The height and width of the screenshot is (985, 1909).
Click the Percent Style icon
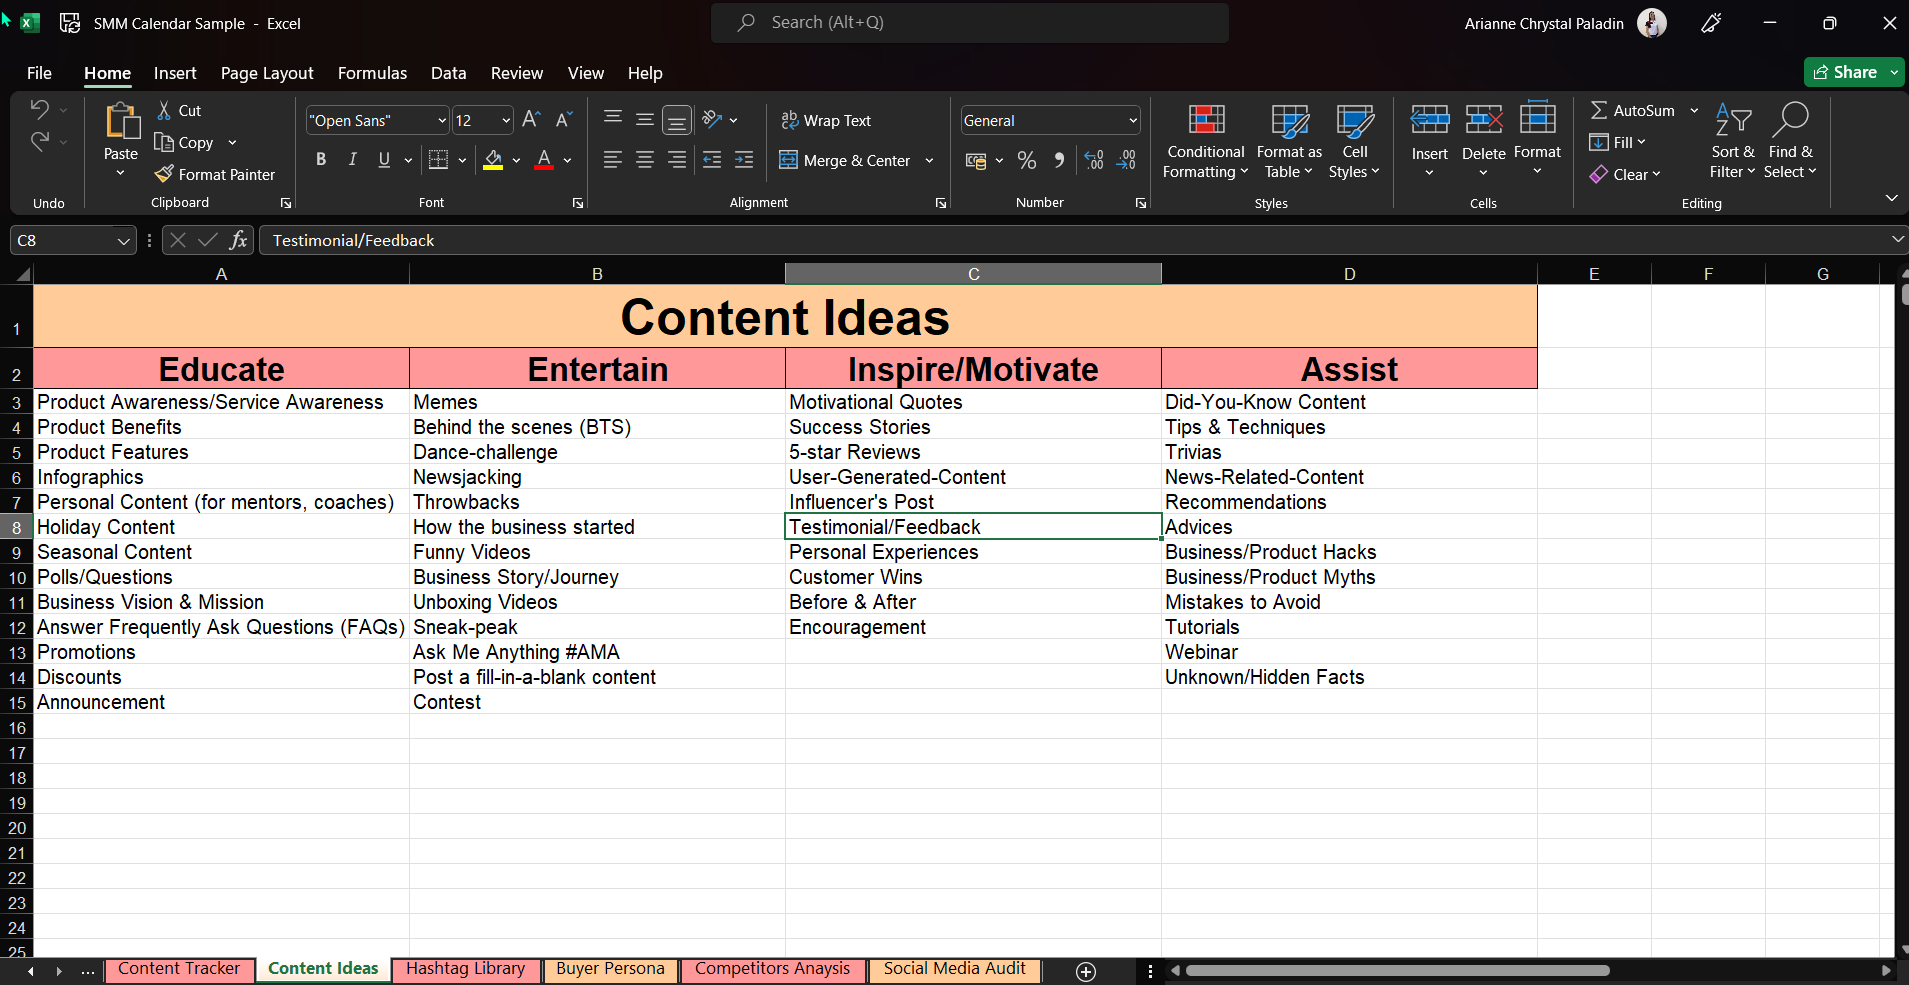(1026, 160)
